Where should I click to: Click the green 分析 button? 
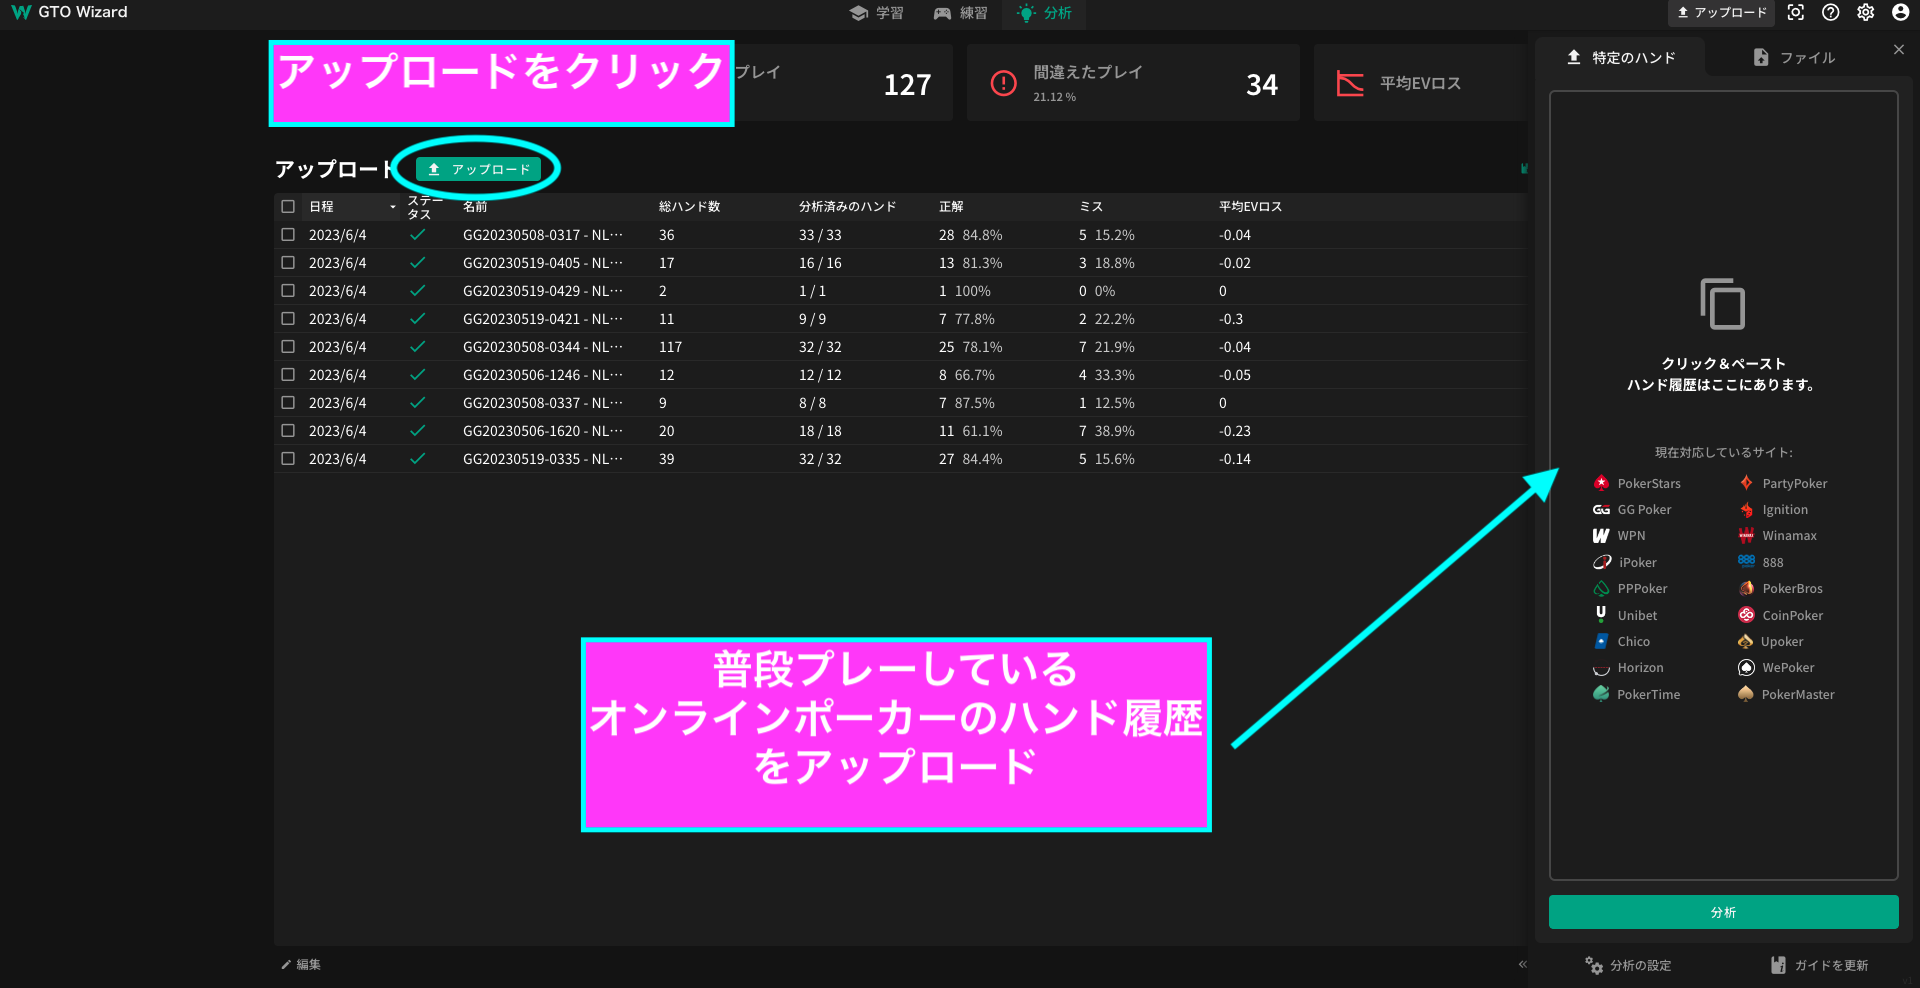click(1723, 912)
